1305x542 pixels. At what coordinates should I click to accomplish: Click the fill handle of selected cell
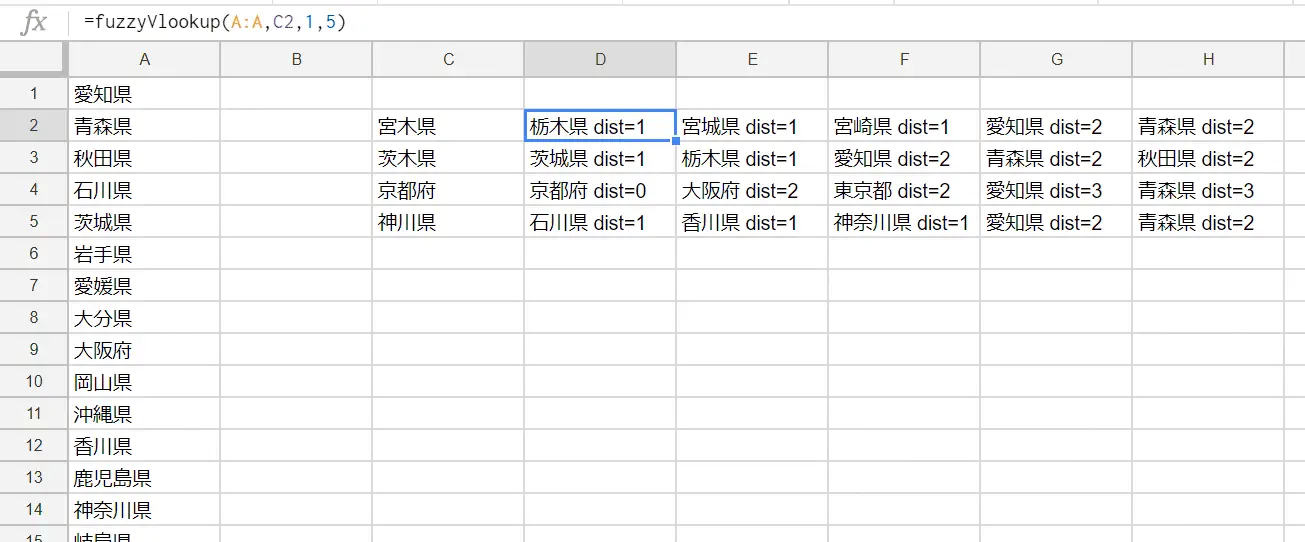point(676,142)
